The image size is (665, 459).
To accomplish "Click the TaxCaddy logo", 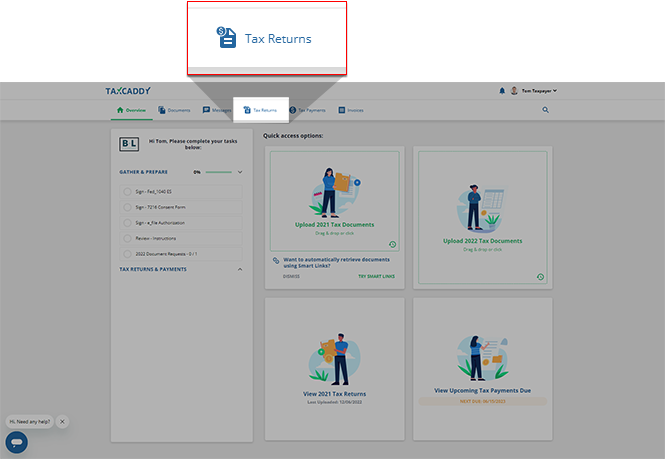I will click(x=128, y=91).
